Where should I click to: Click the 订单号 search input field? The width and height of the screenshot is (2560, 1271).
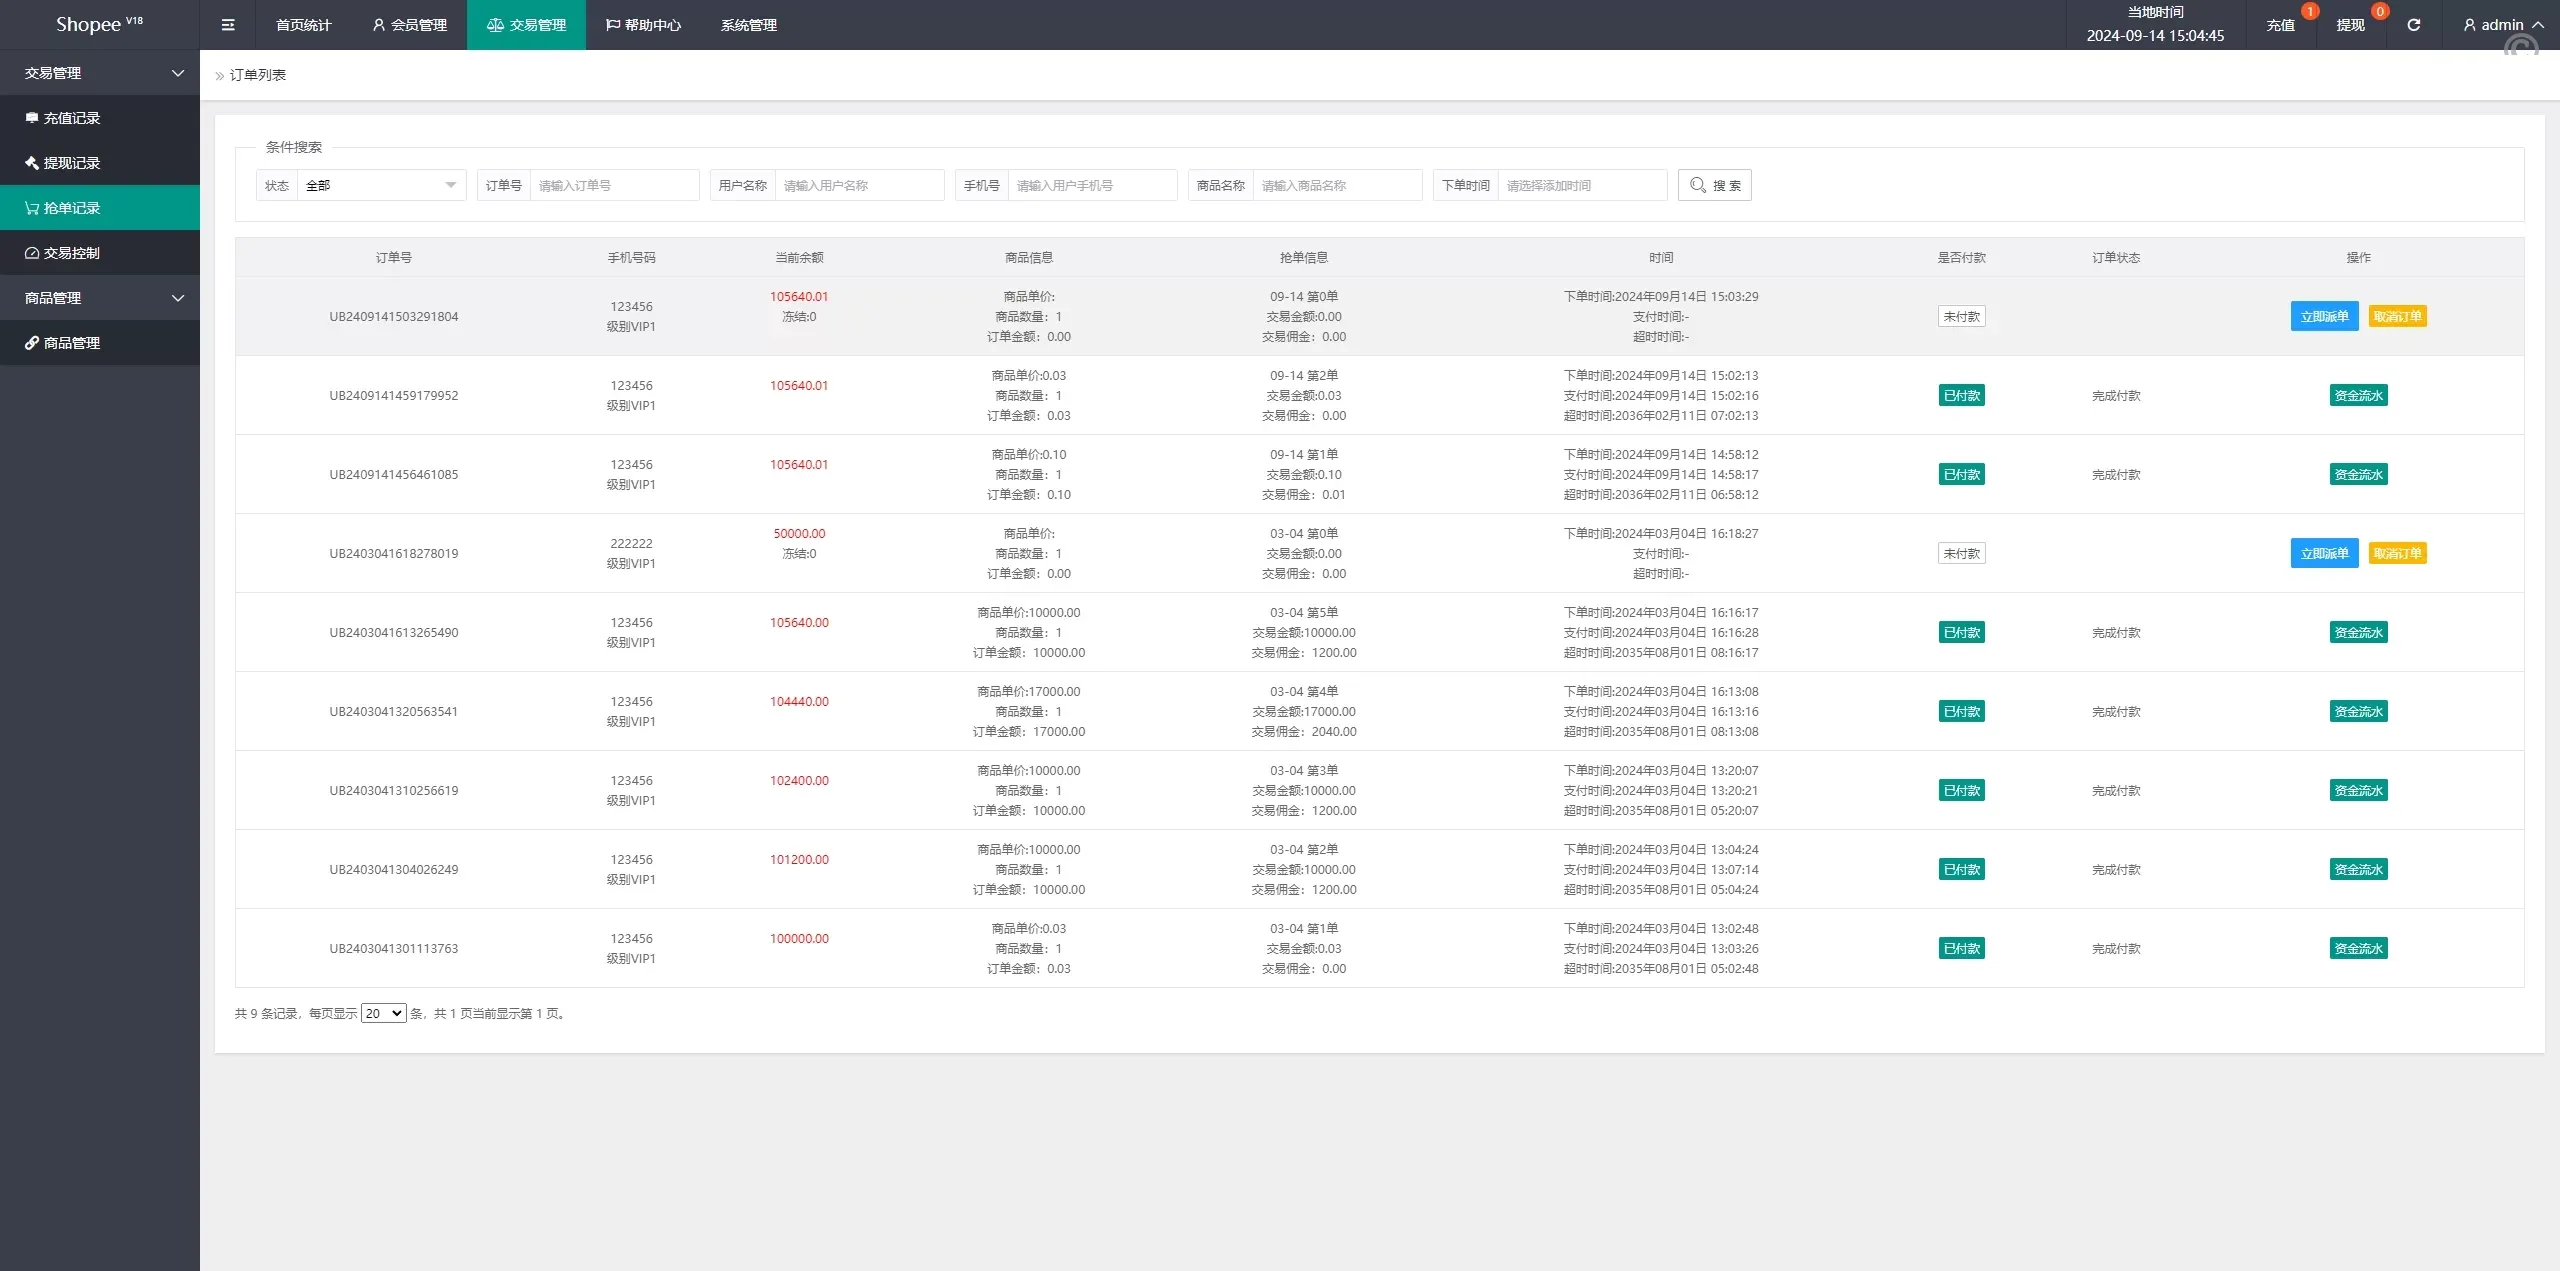pos(613,185)
